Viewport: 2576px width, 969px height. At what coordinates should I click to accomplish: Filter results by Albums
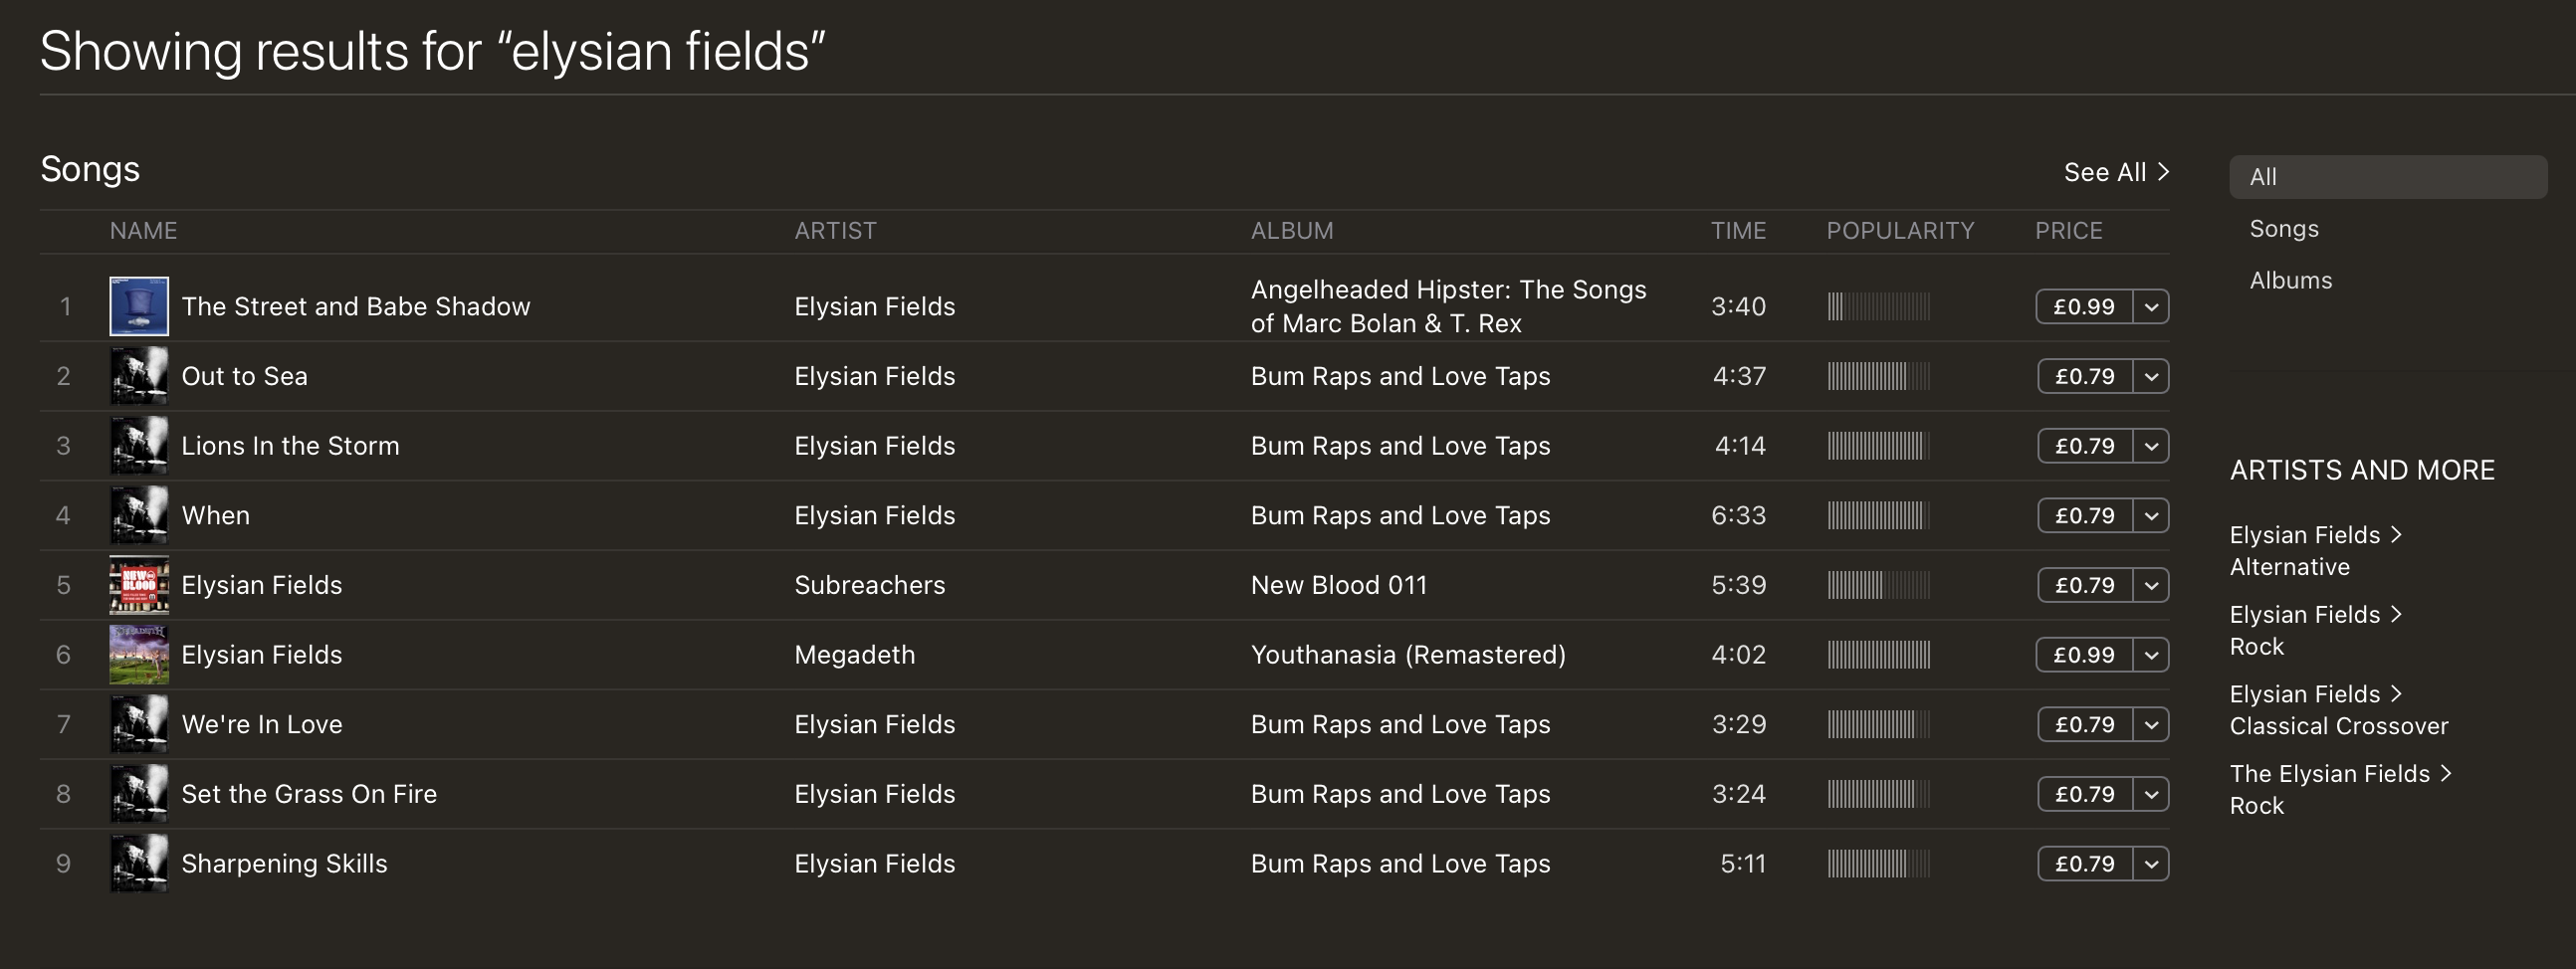[x=2290, y=281]
